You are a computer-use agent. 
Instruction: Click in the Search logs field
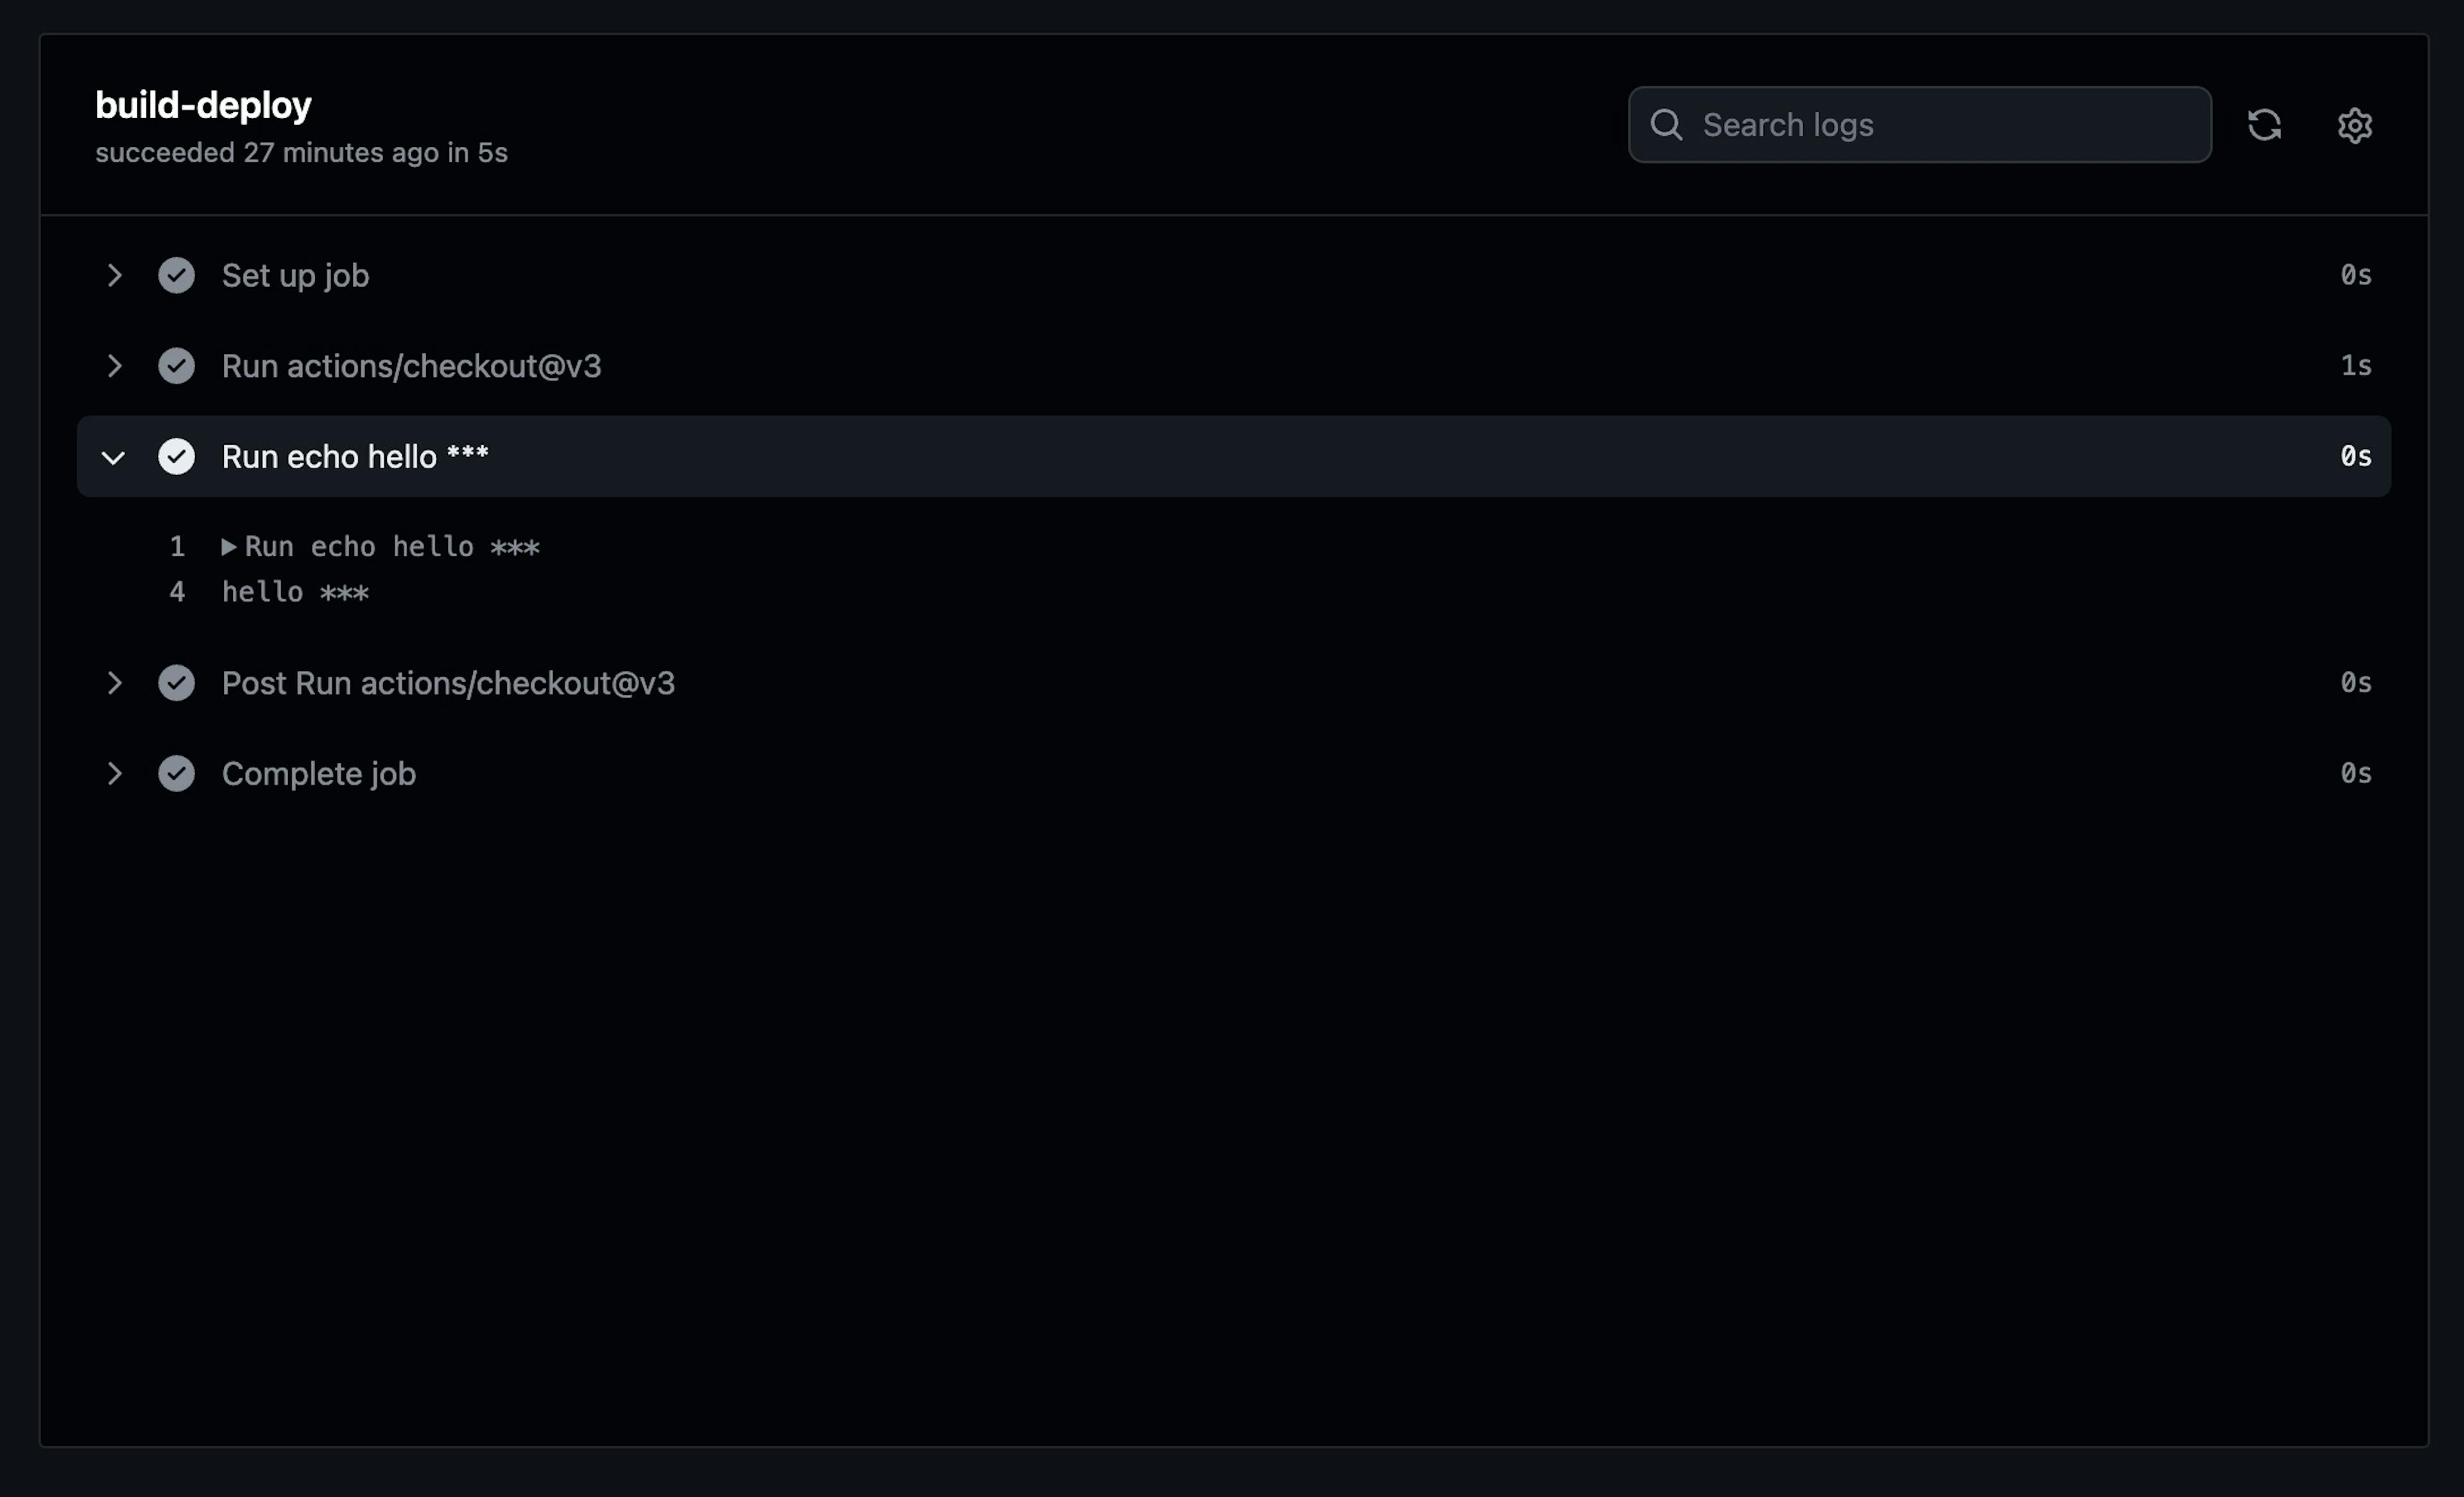[1919, 125]
